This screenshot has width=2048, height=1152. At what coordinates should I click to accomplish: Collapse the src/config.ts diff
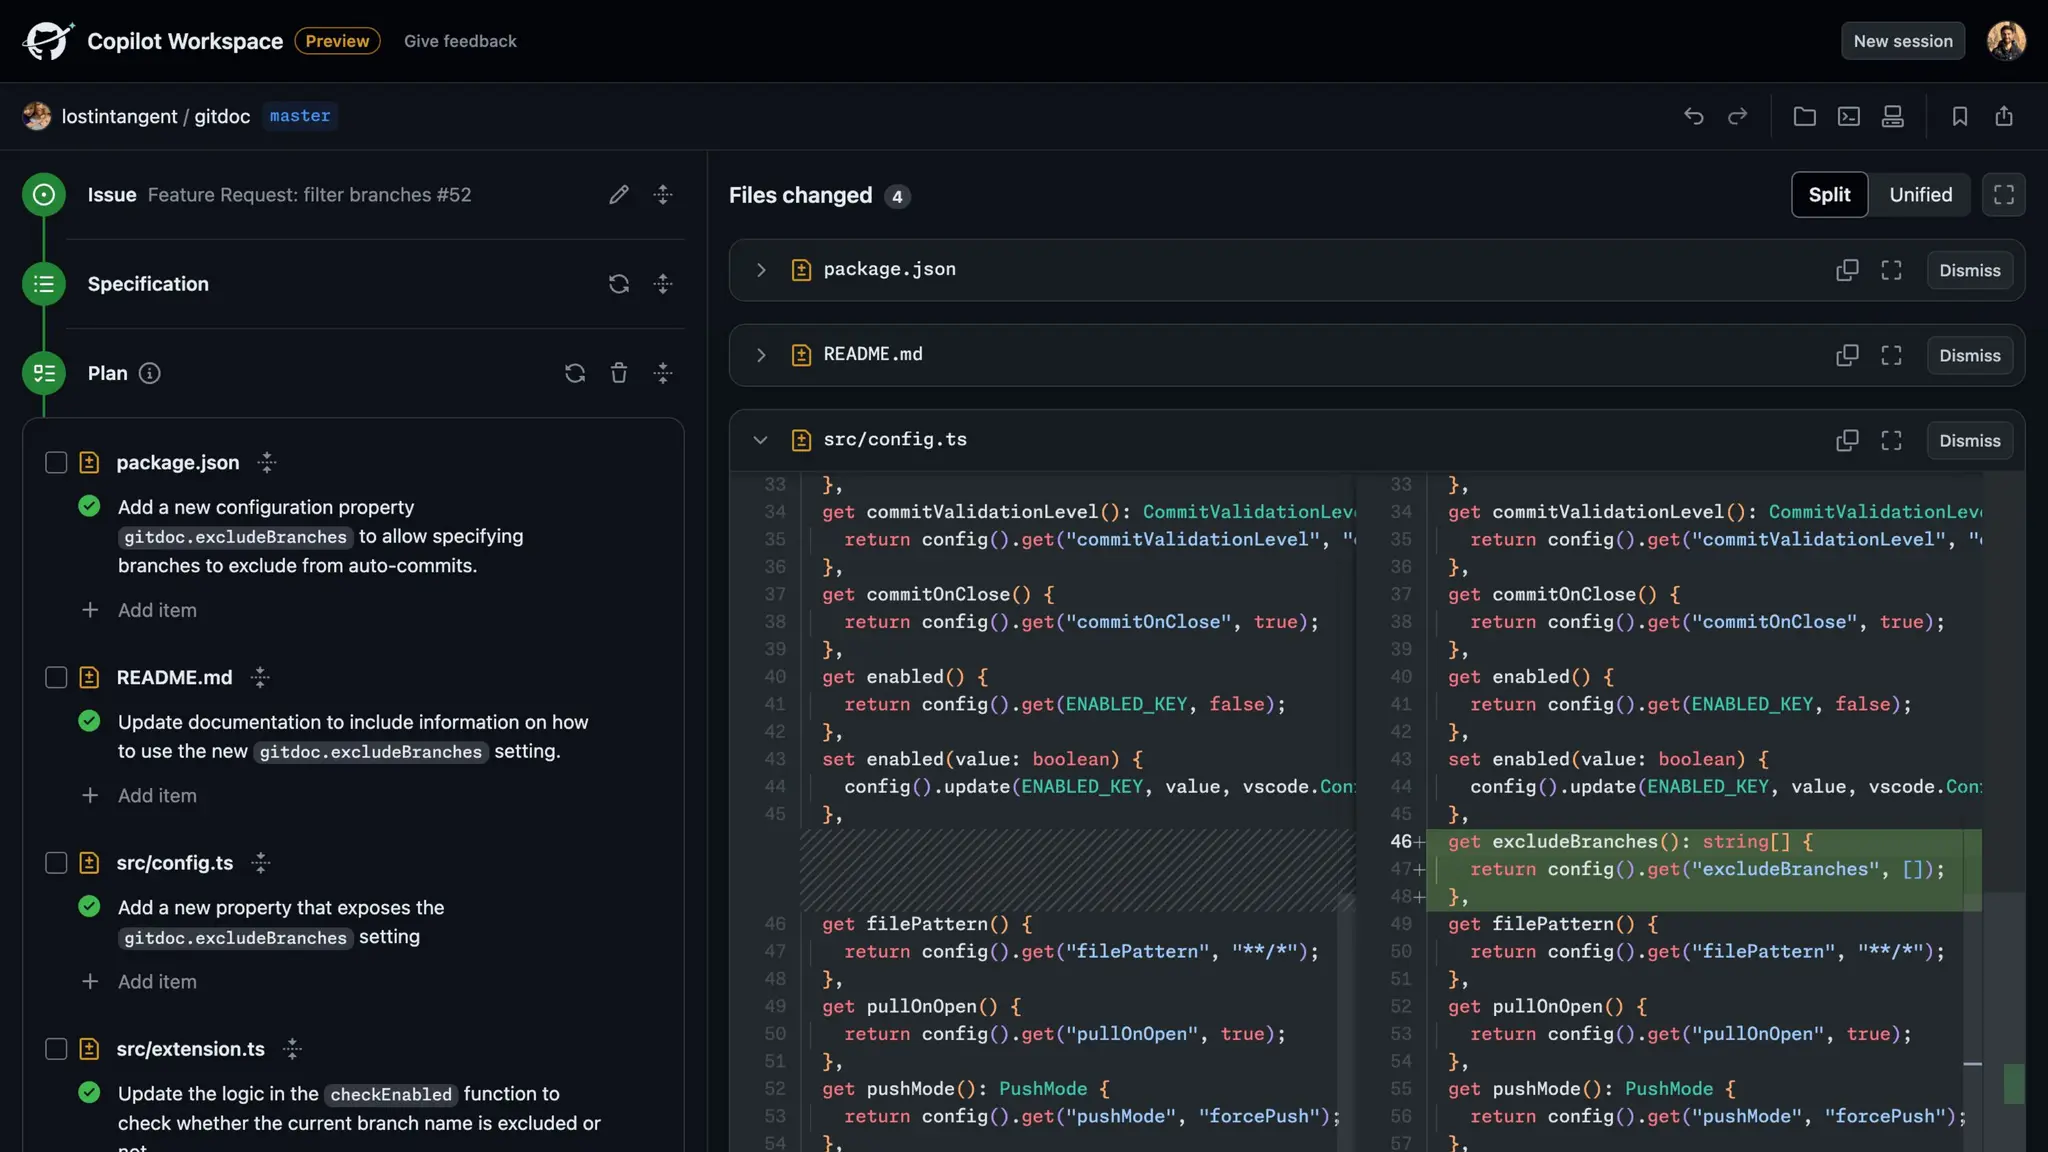[x=761, y=440]
